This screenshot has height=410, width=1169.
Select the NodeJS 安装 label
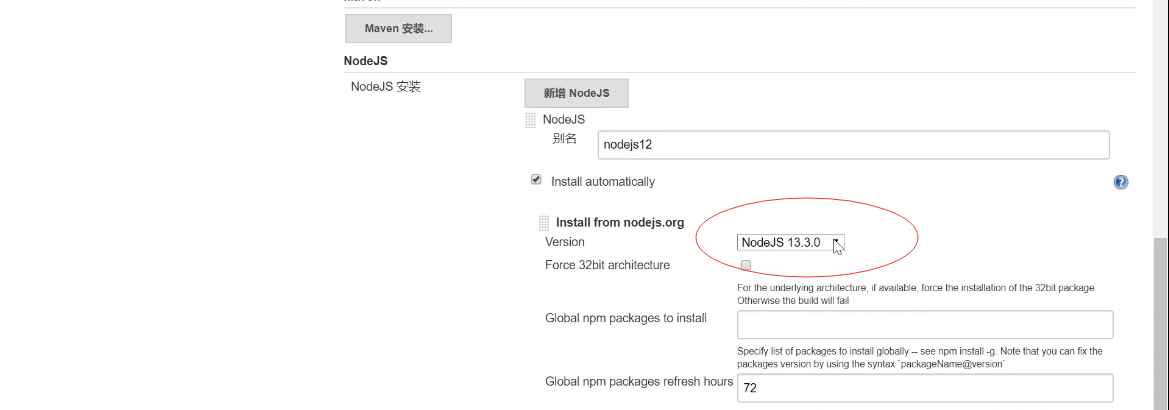(385, 86)
